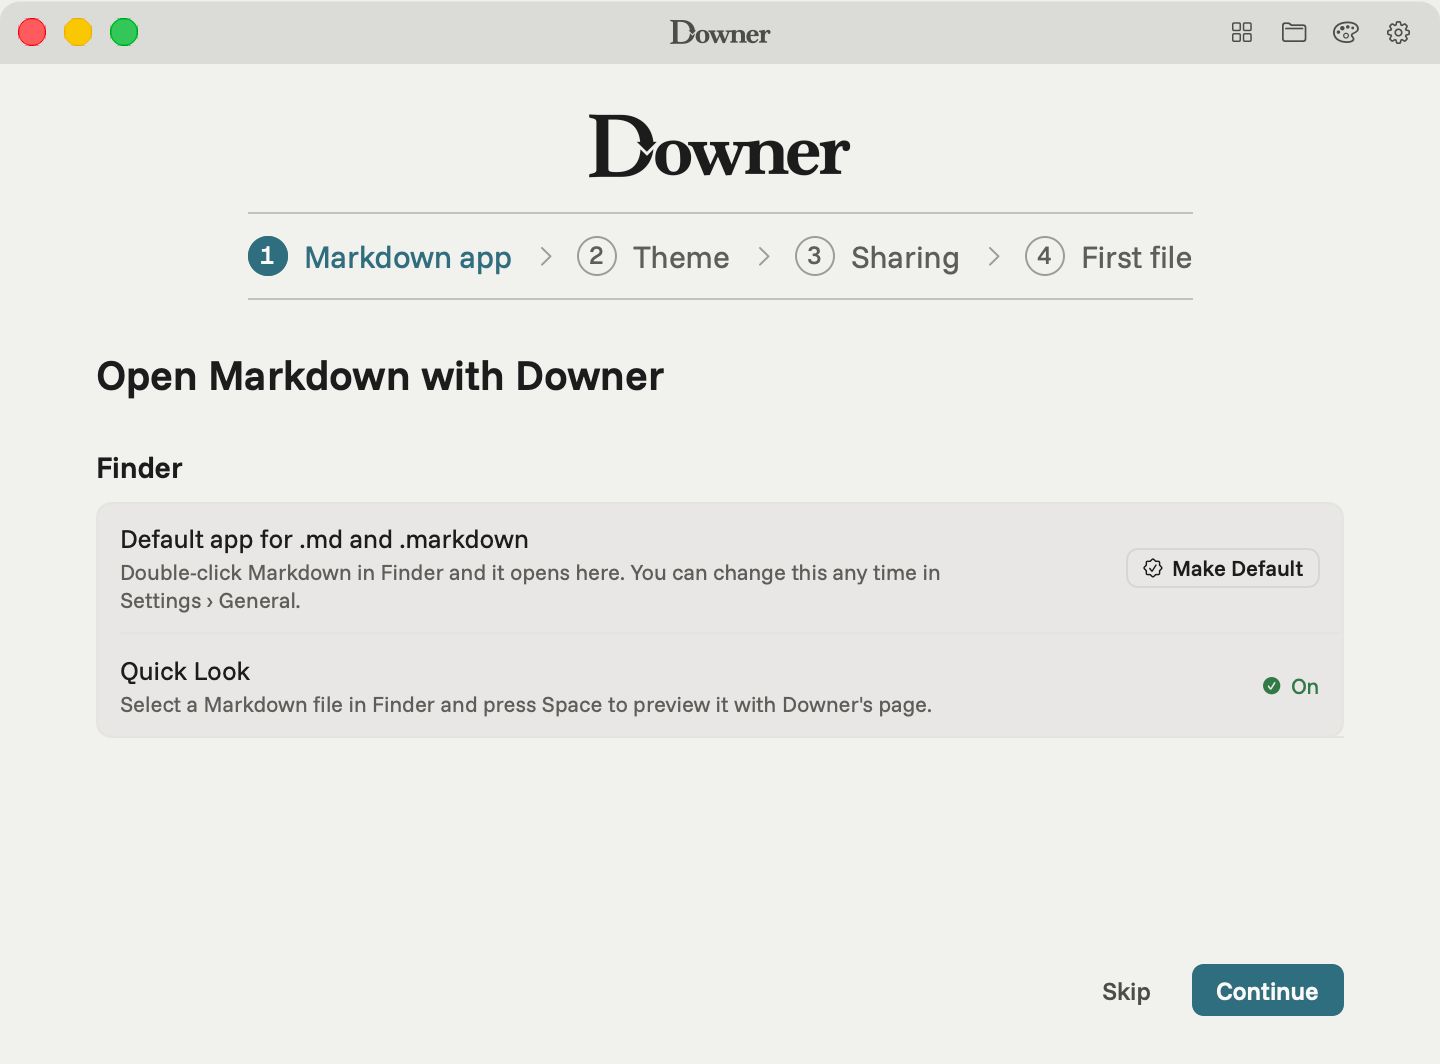Click the step 1 number circle
1440x1064 pixels.
(x=268, y=256)
